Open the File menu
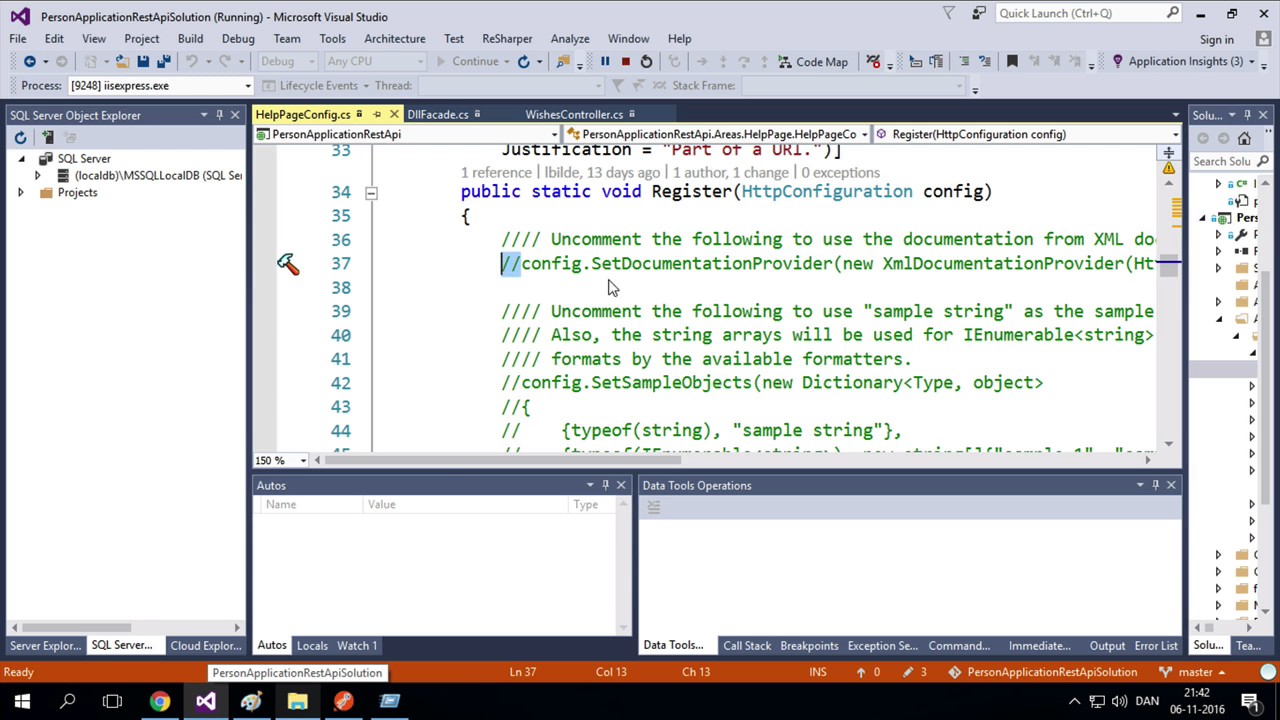Screen dimensions: 1280x720 (x=18, y=39)
